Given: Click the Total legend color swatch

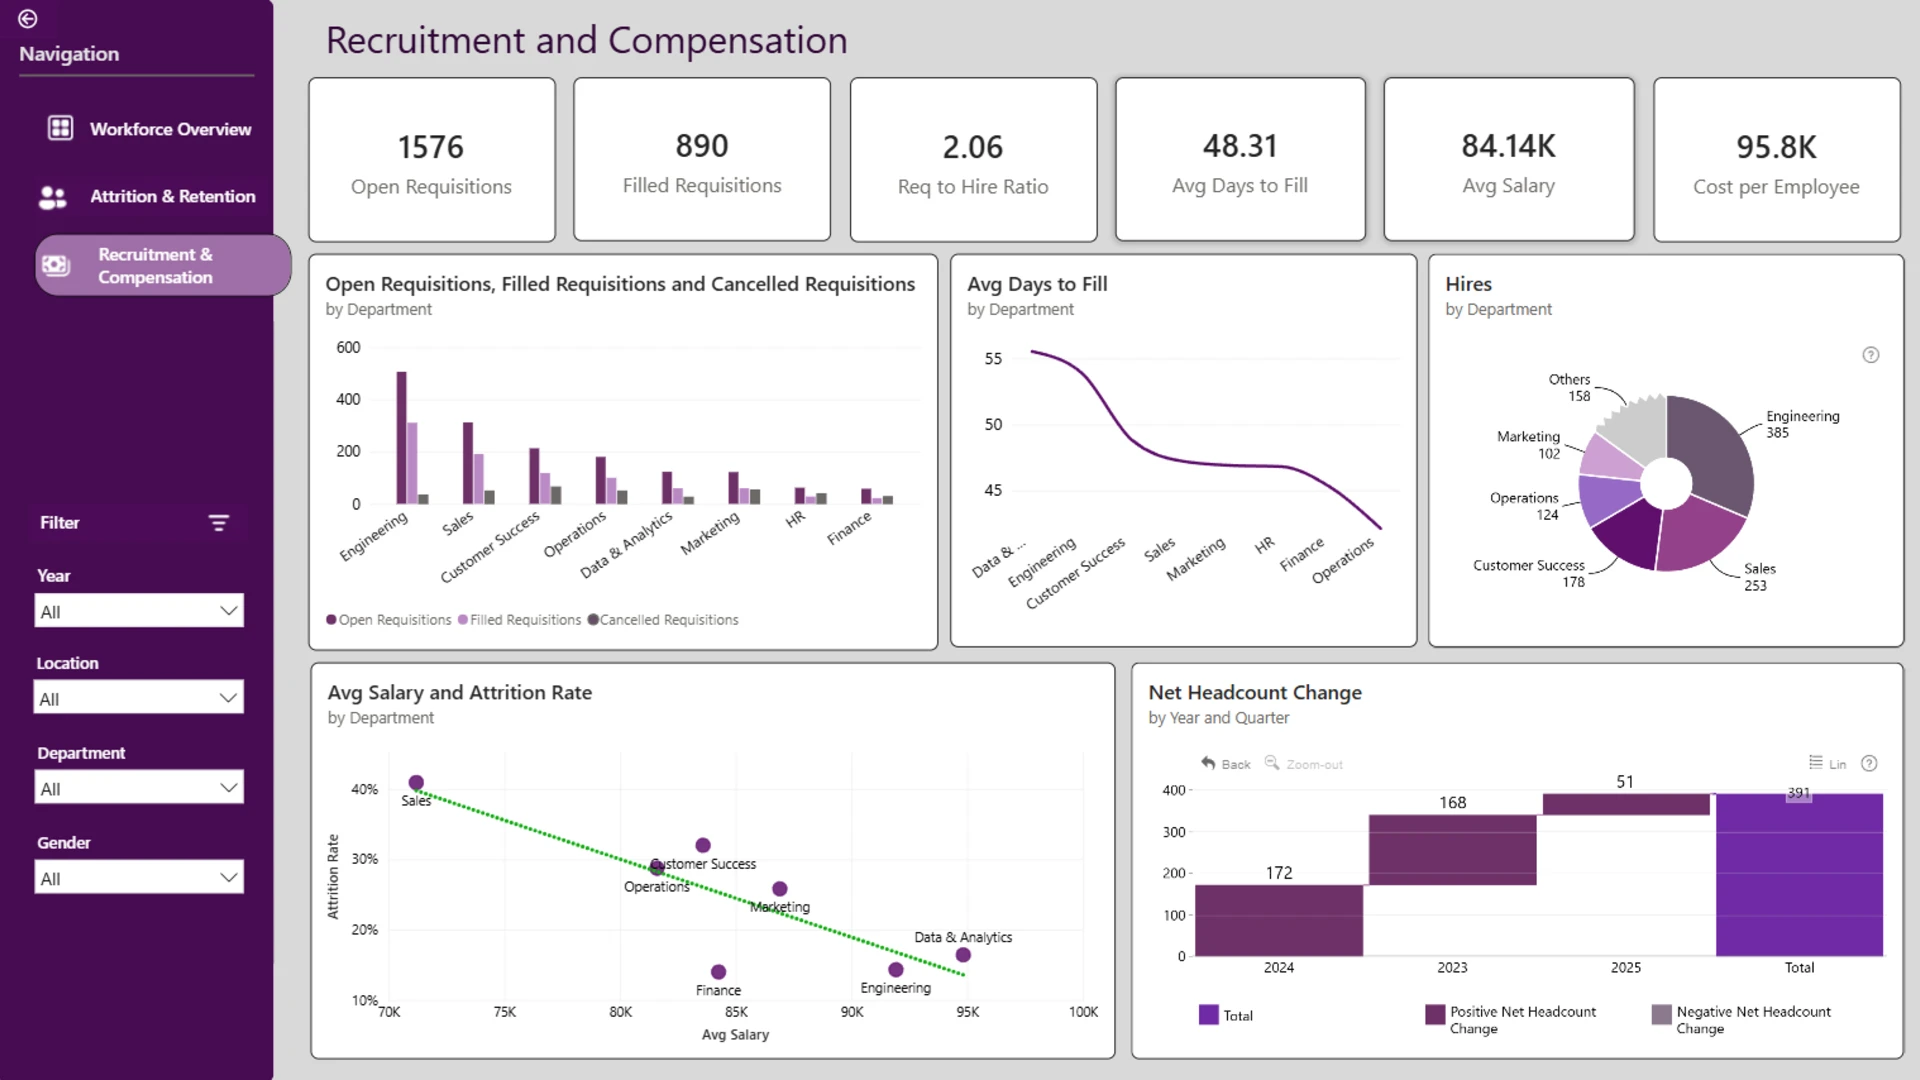Looking at the screenshot, I should (1209, 1015).
